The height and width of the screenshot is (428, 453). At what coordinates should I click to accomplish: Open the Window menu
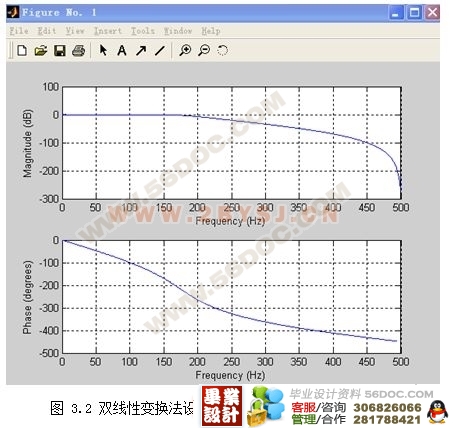point(178,31)
